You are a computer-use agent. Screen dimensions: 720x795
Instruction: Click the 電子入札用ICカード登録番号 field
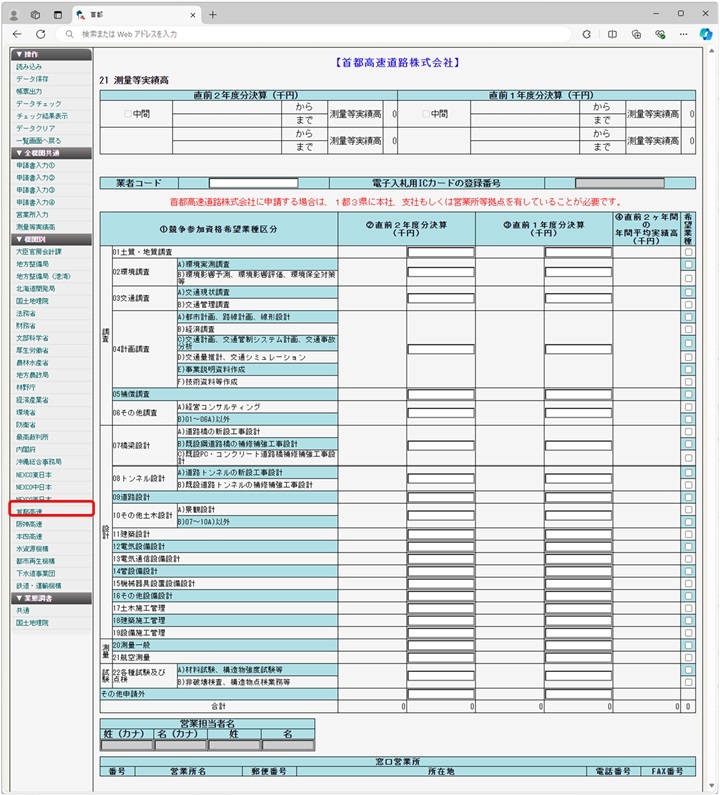point(620,183)
